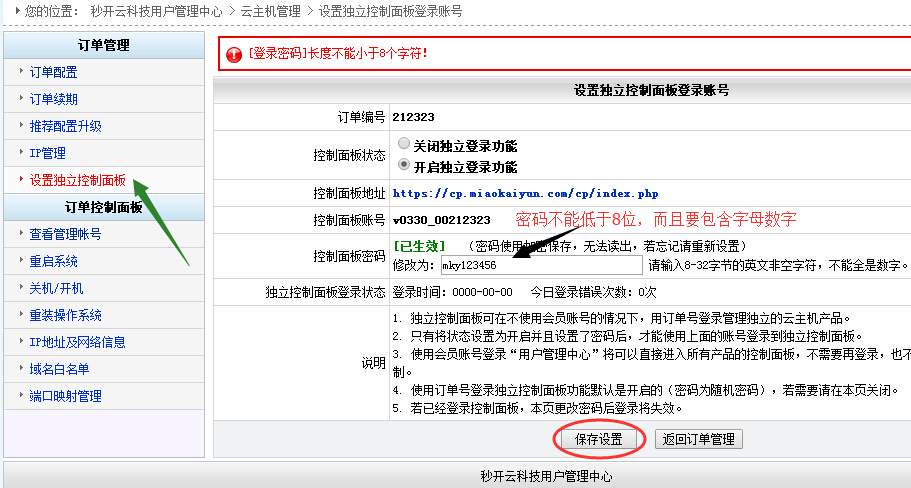Image resolution: width=911 pixels, height=488 pixels.
Task: Open 订单配置 in sidebar
Action: coord(53,72)
